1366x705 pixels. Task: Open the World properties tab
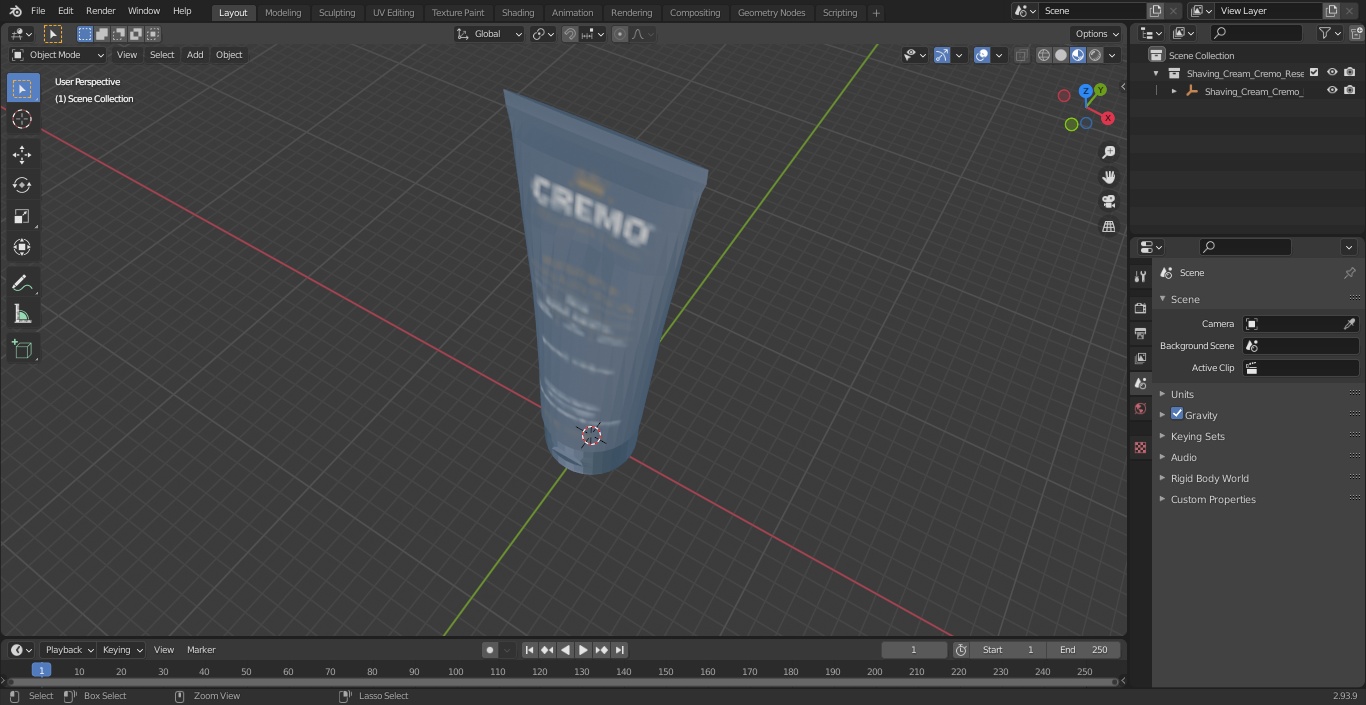tap(1140, 408)
